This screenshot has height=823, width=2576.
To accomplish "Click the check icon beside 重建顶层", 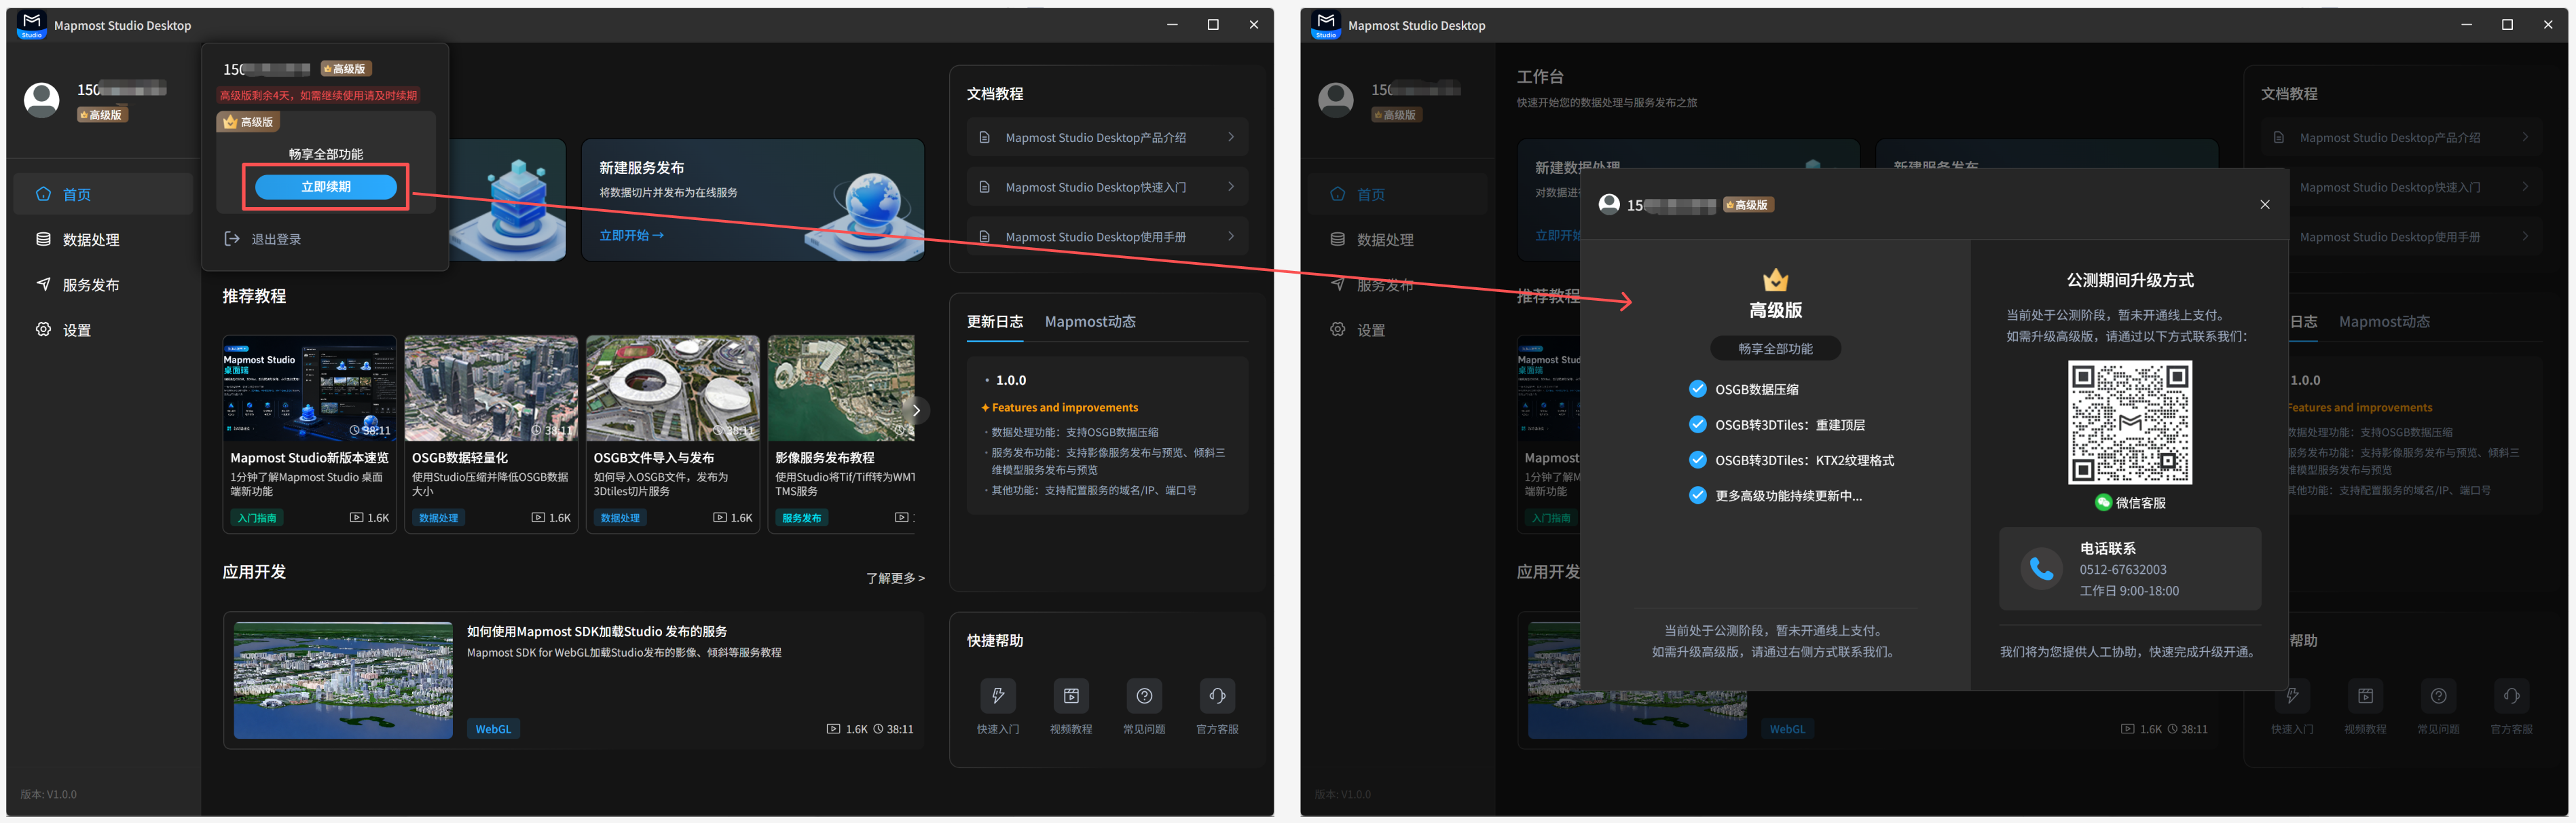I will (x=1697, y=424).
